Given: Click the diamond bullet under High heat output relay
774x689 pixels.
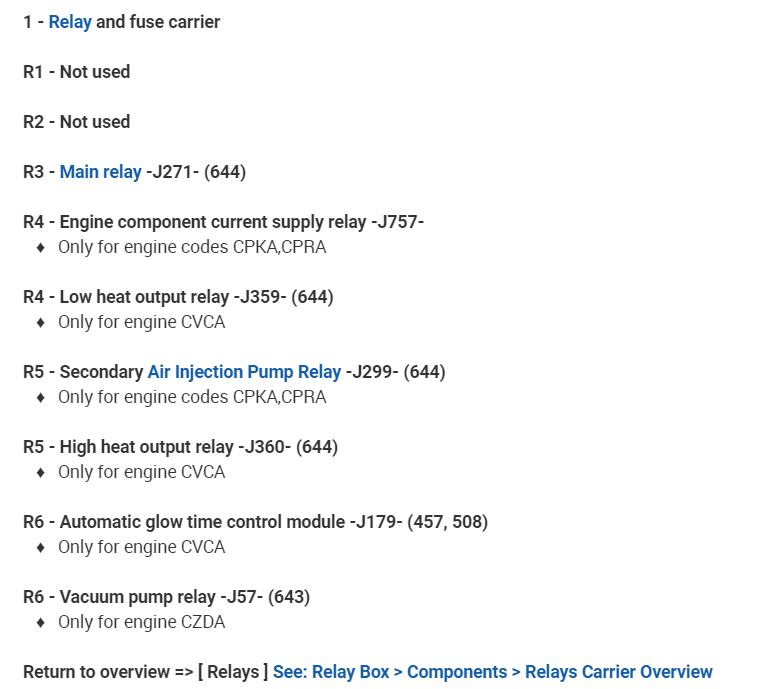Looking at the screenshot, I should pyautogui.click(x=40, y=472).
